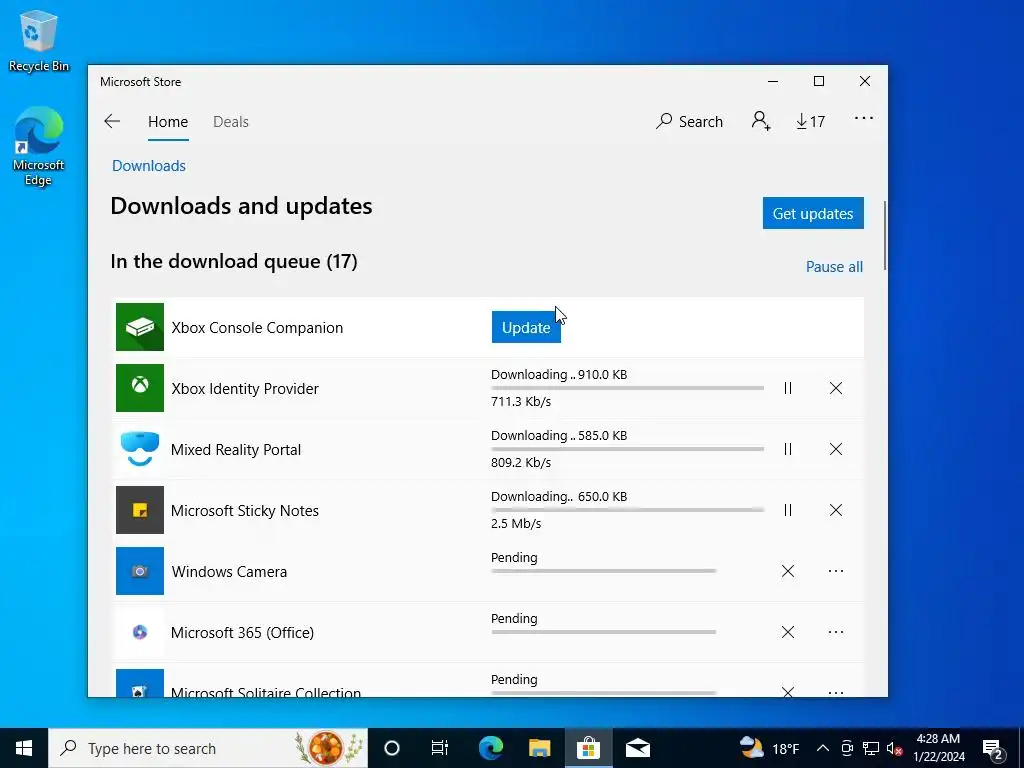Click the Pause all link
Viewport: 1024px width, 768px height.
coord(834,266)
